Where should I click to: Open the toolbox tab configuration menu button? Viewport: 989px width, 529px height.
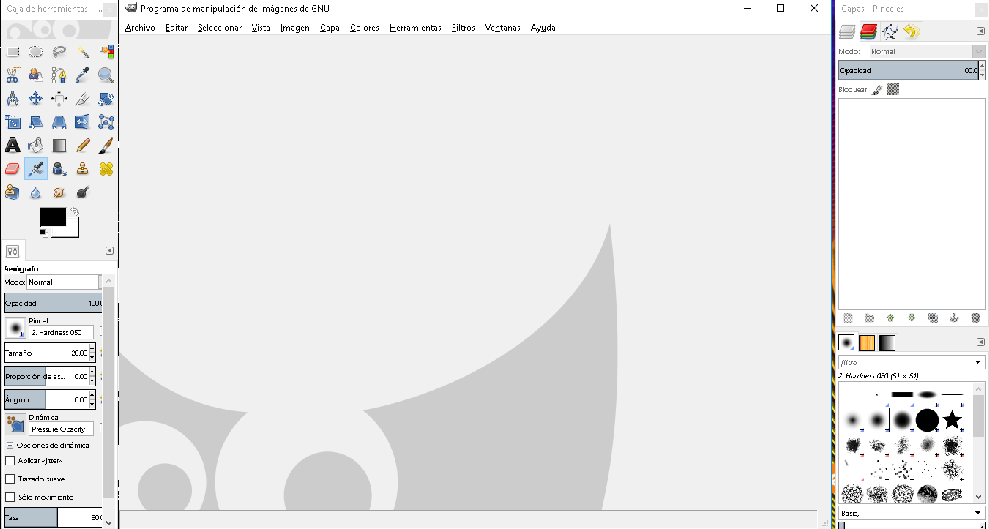(x=109, y=251)
